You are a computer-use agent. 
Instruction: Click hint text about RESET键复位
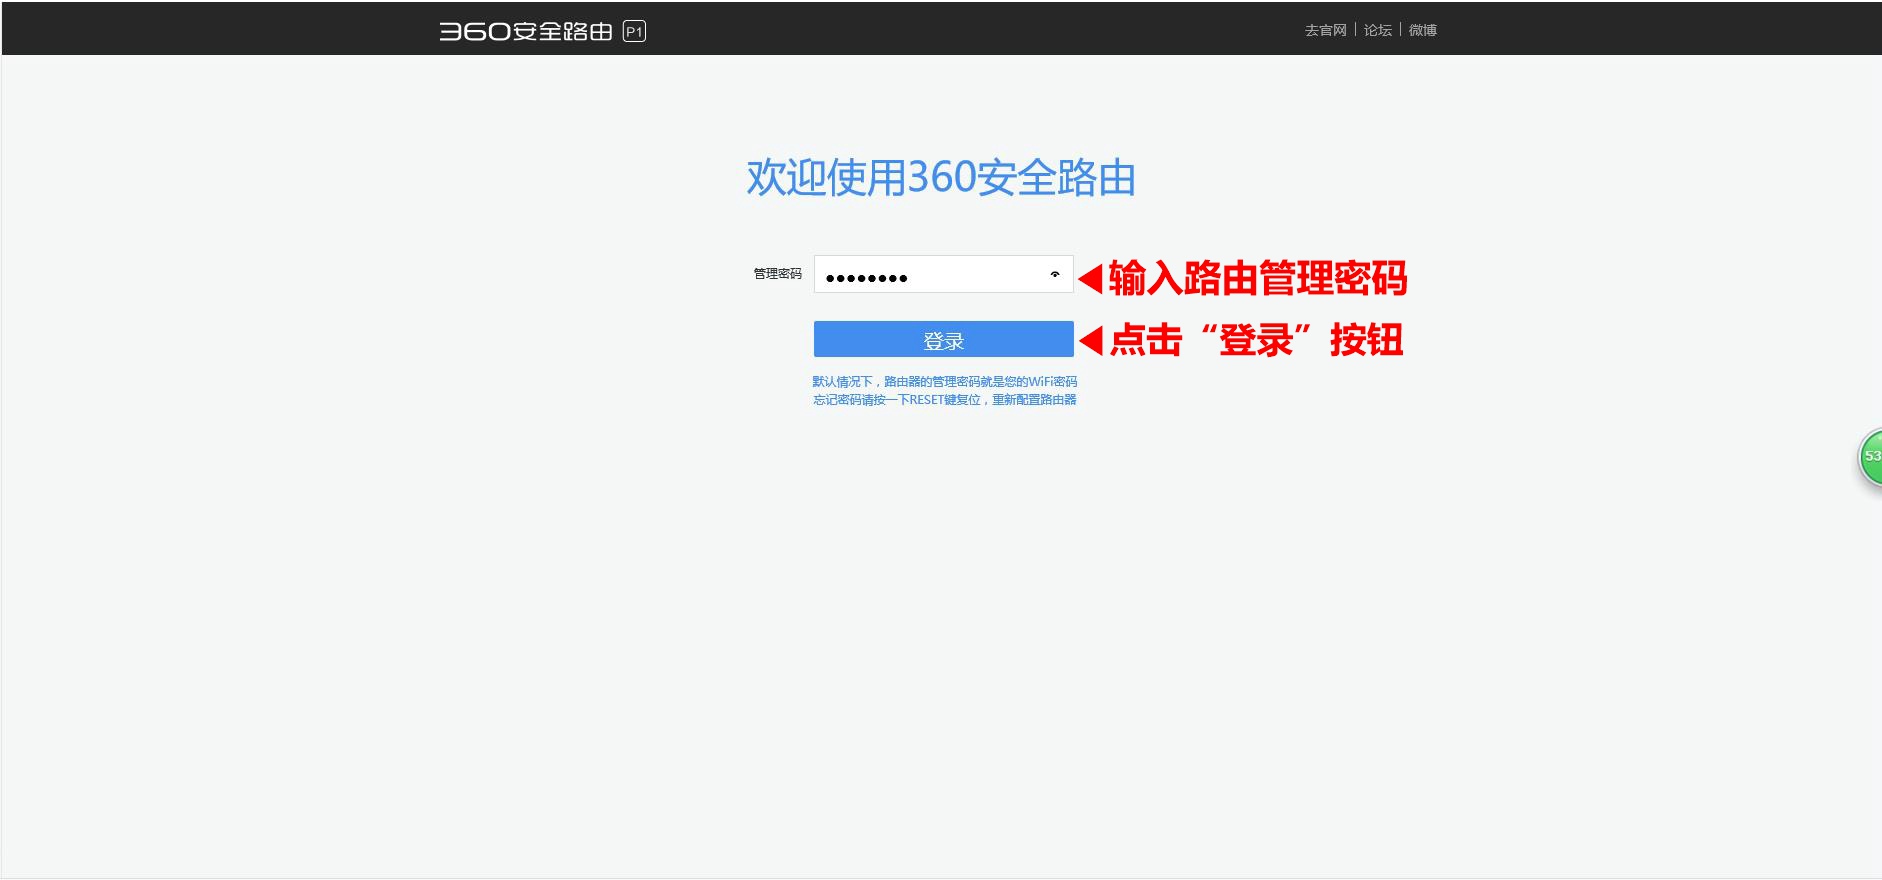pyautogui.click(x=944, y=399)
